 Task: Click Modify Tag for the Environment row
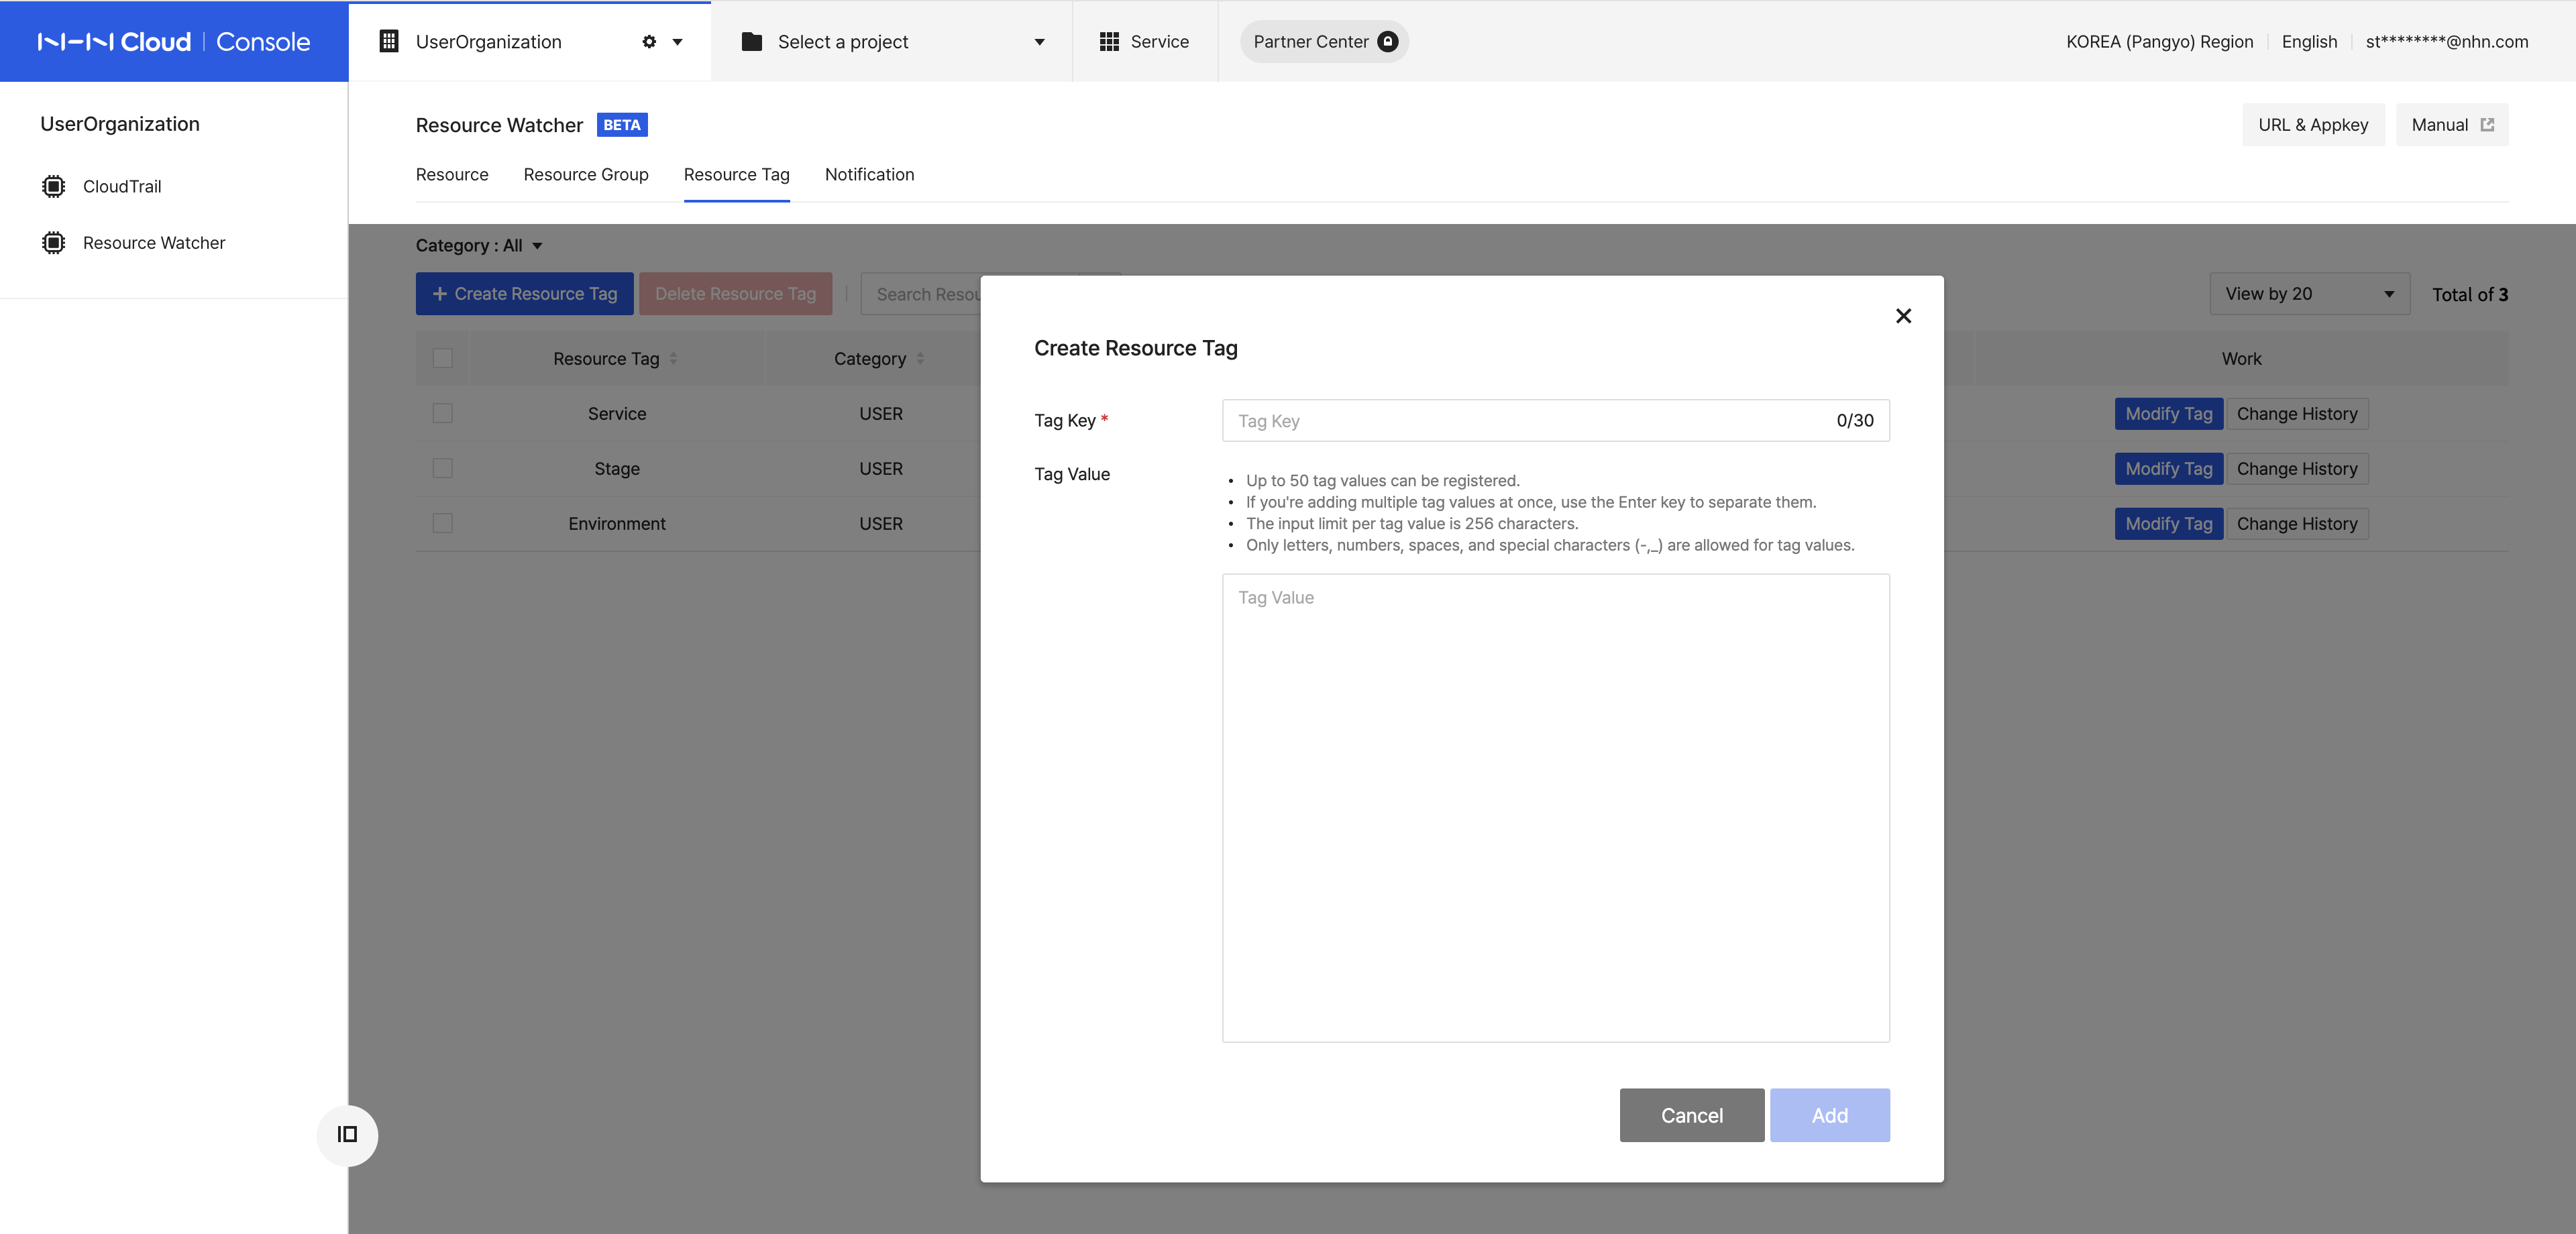pos(2168,524)
